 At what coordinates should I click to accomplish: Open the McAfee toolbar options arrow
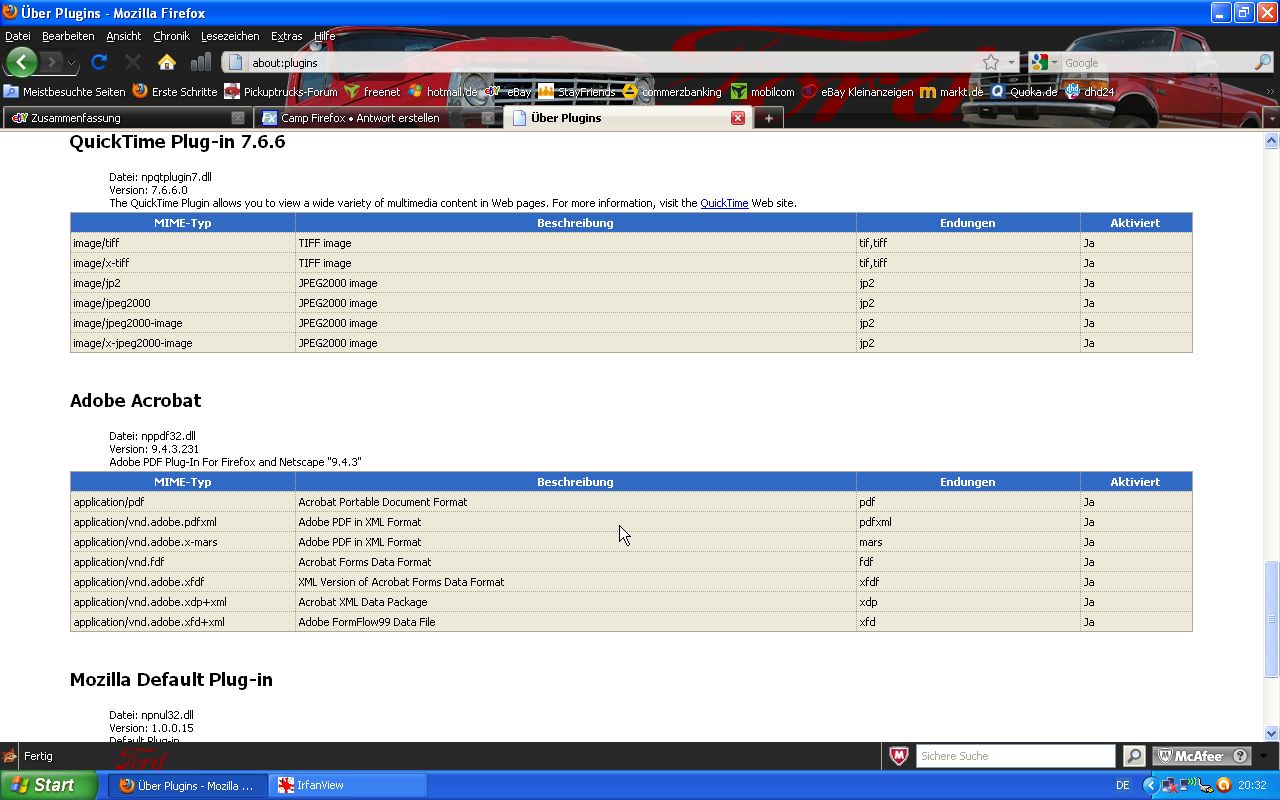1263,756
